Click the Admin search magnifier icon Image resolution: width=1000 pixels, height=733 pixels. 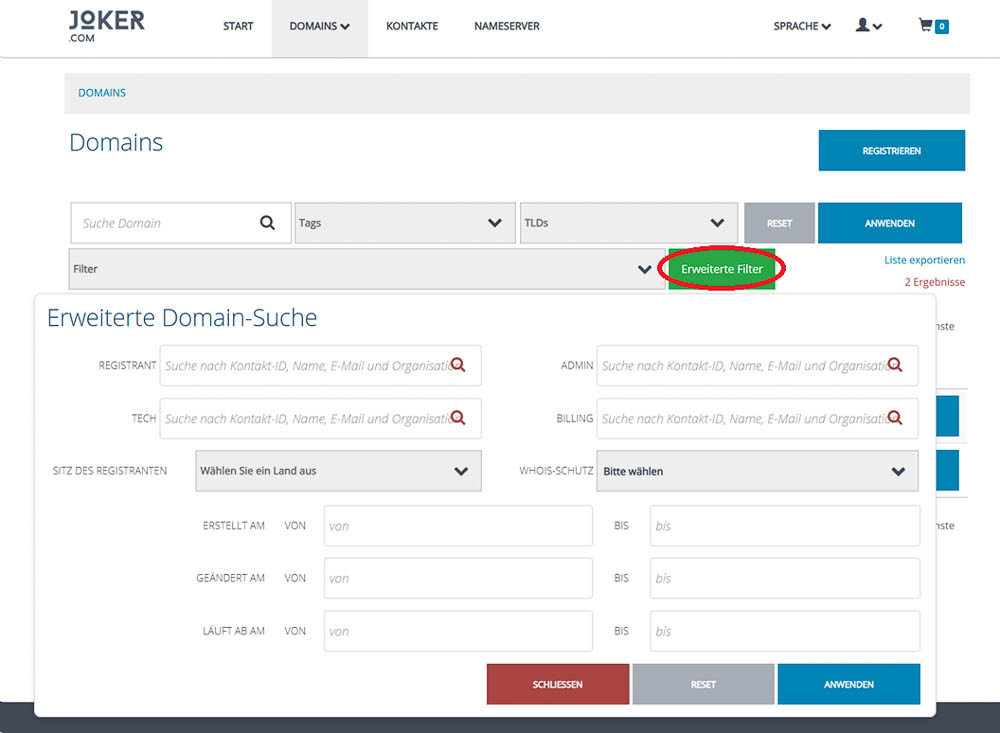(x=895, y=365)
